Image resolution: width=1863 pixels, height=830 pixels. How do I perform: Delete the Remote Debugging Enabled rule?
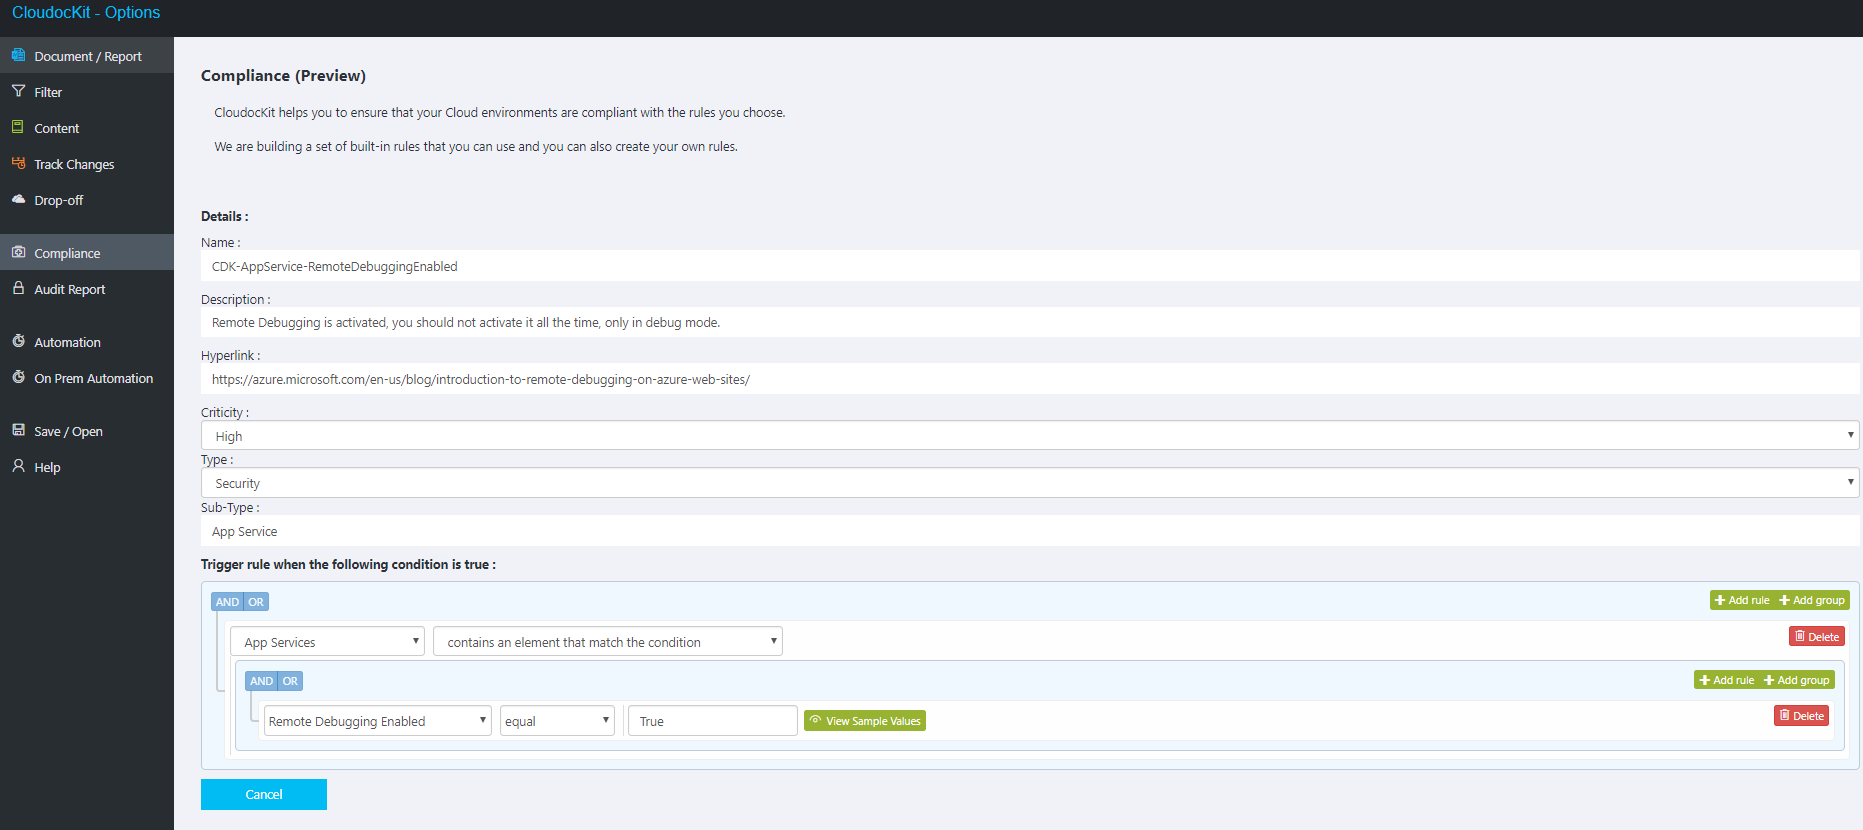(x=1802, y=715)
